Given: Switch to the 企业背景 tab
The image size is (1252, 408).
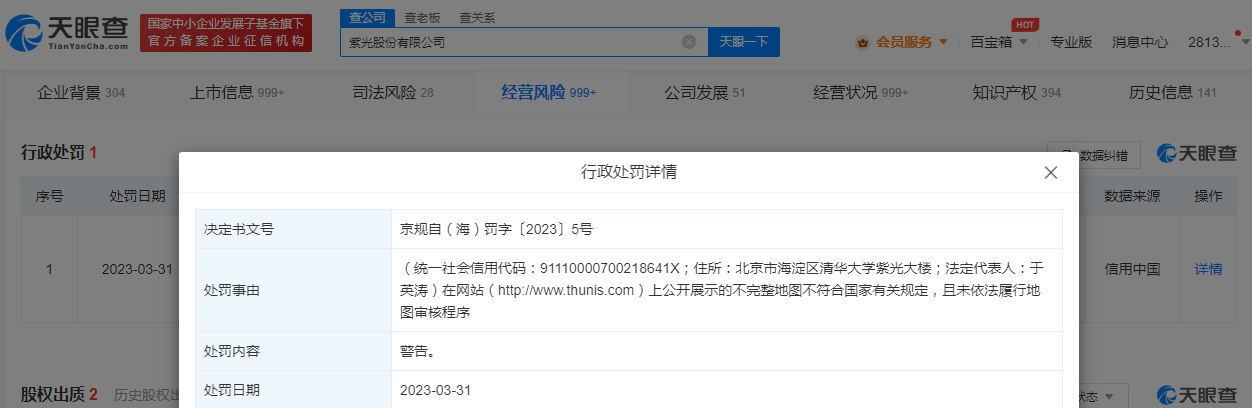Looking at the screenshot, I should (x=80, y=93).
